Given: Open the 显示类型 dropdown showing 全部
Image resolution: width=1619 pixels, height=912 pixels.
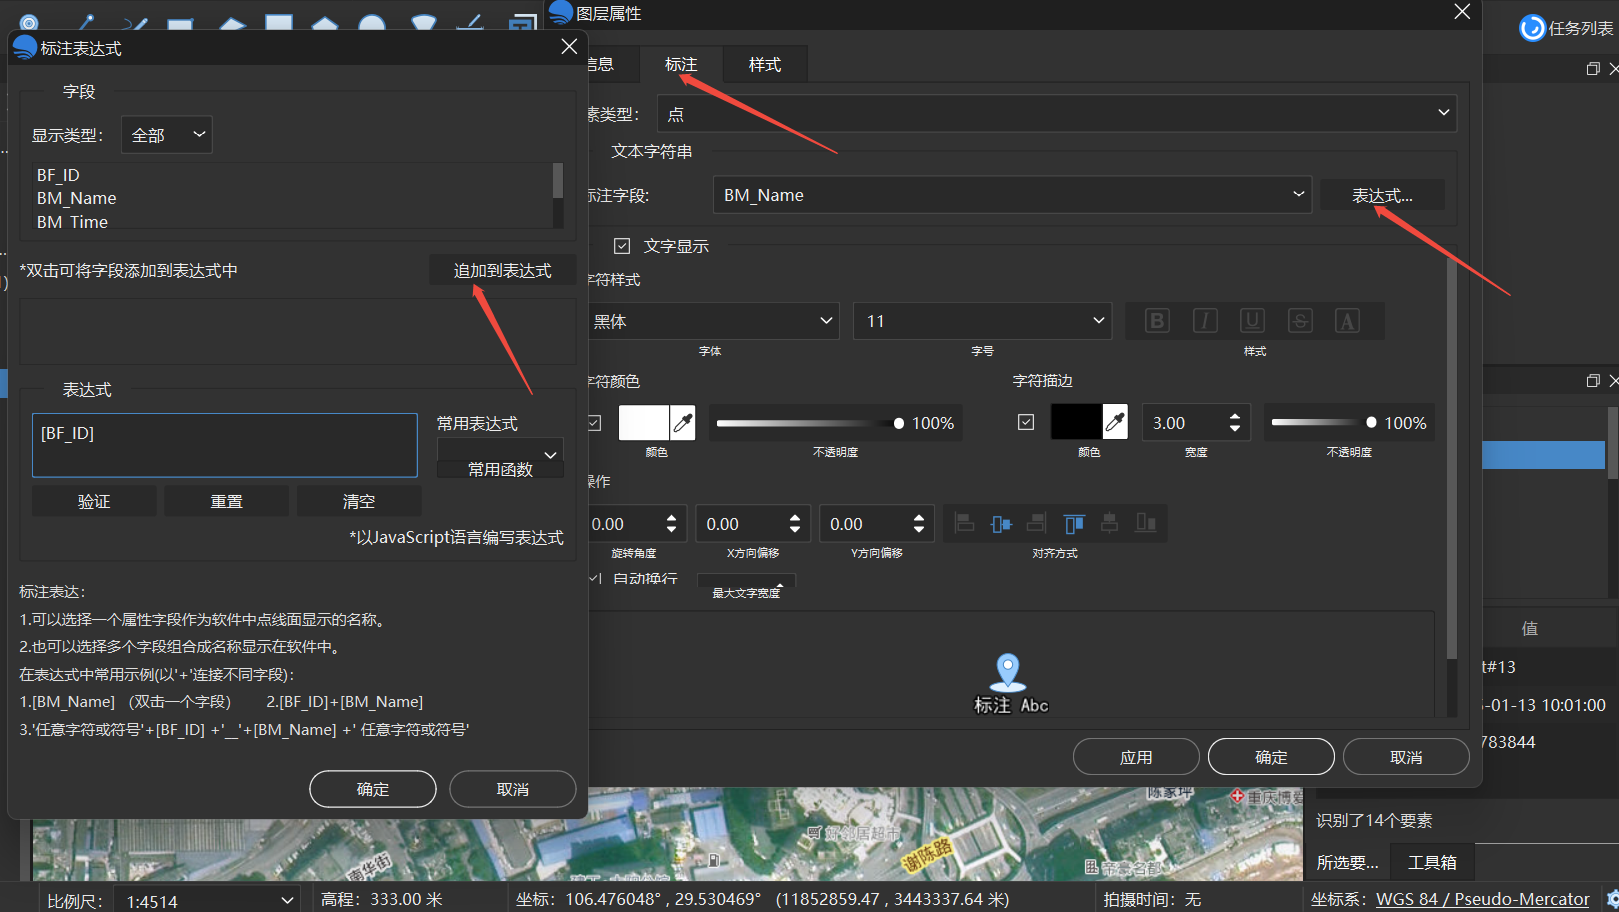Looking at the screenshot, I should 166,134.
